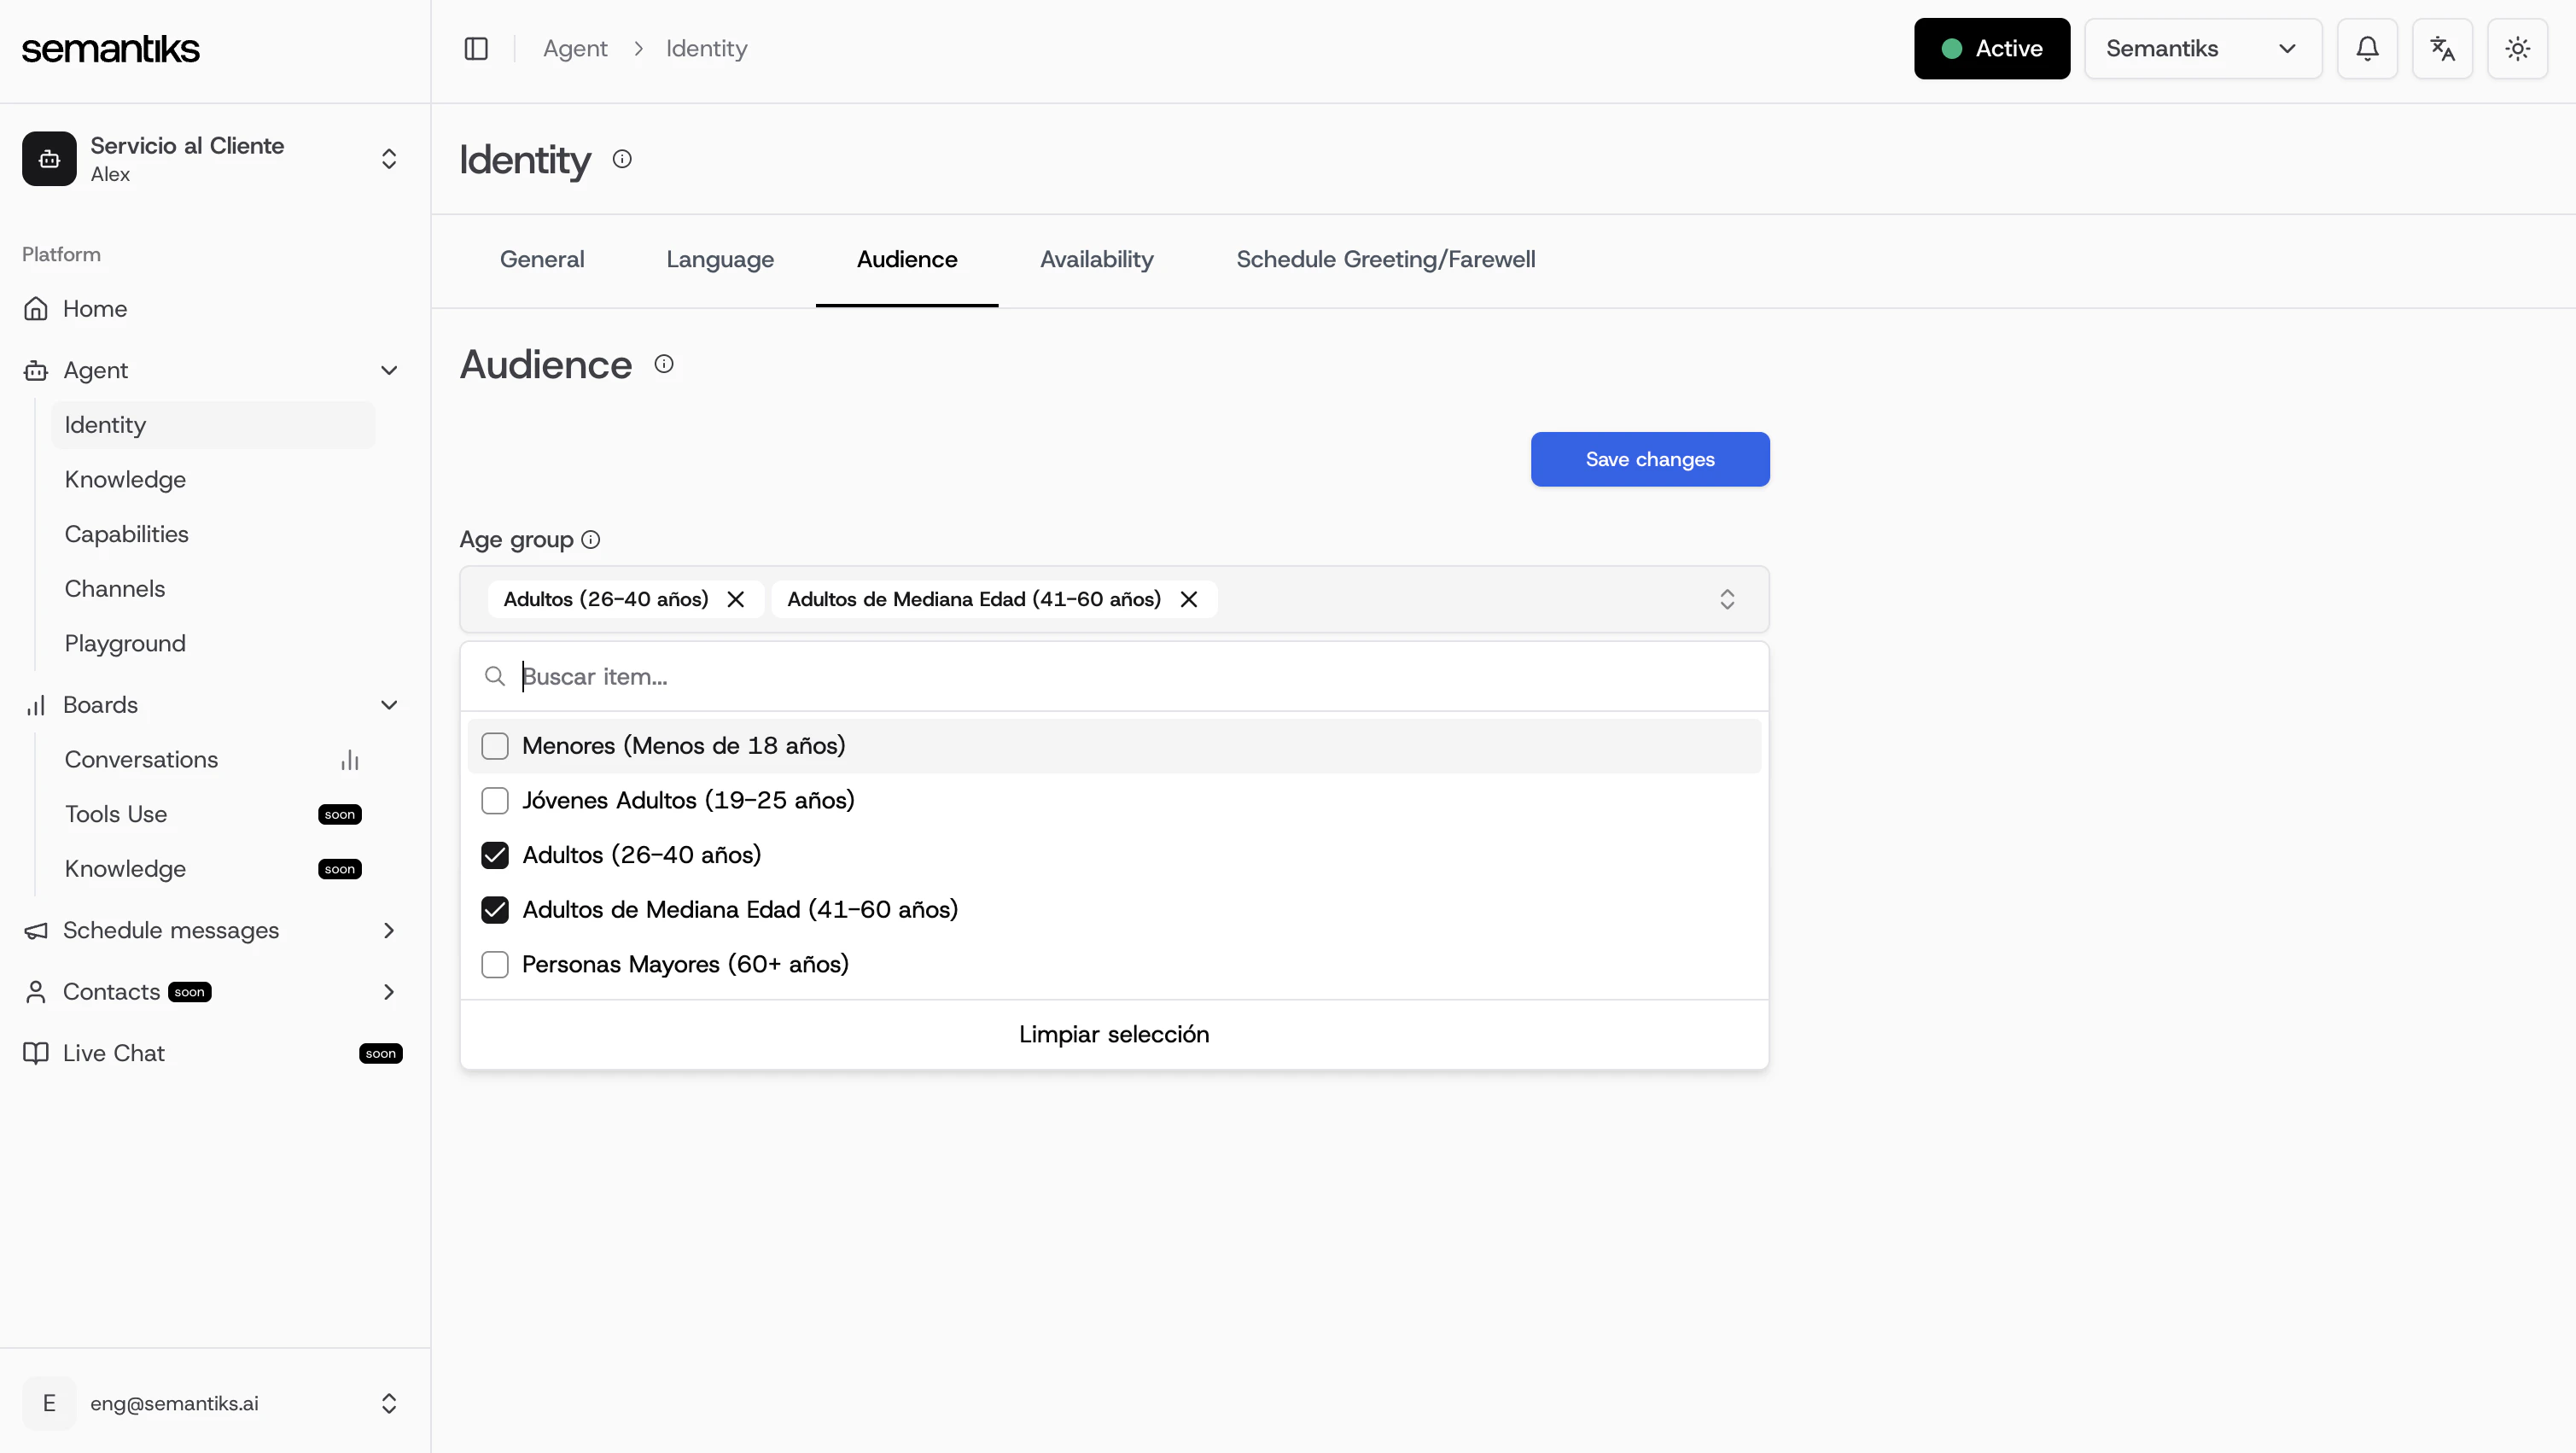The width and height of the screenshot is (2576, 1453).
Task: Toggle the light theme sun icon
Action: 2517,48
